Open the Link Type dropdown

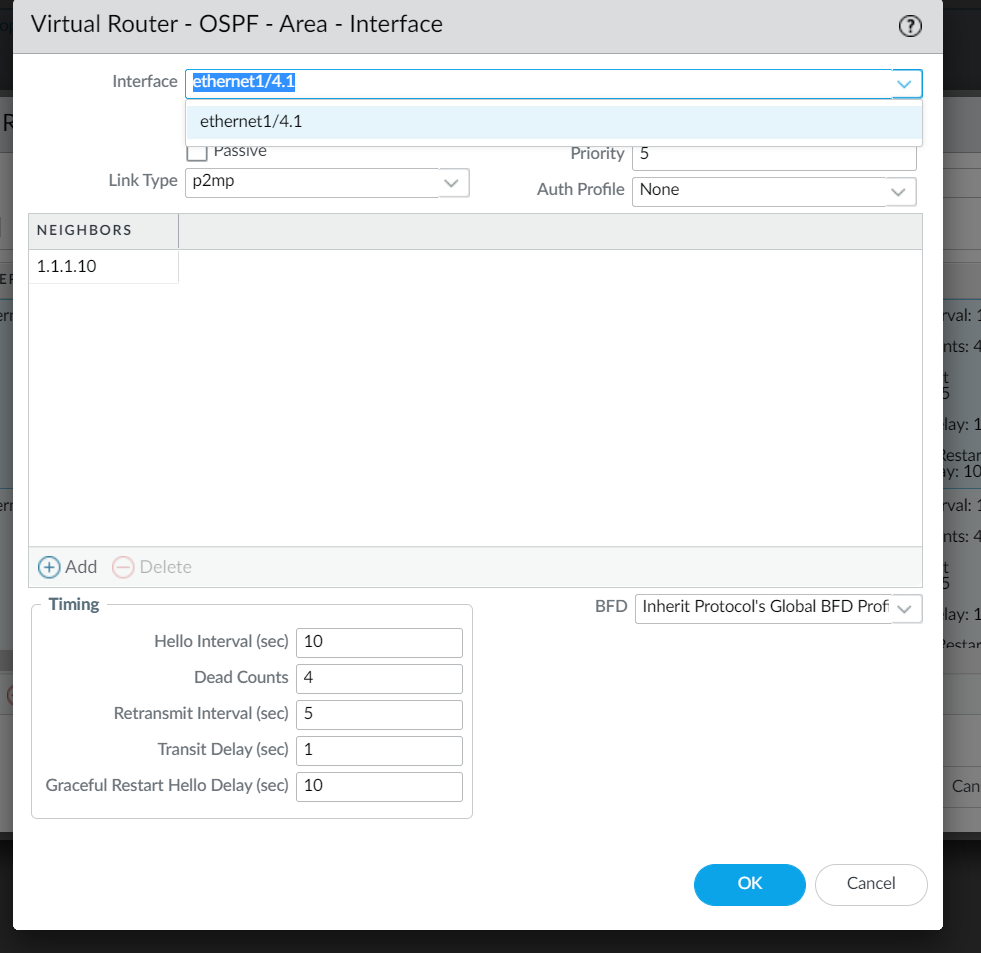point(452,182)
